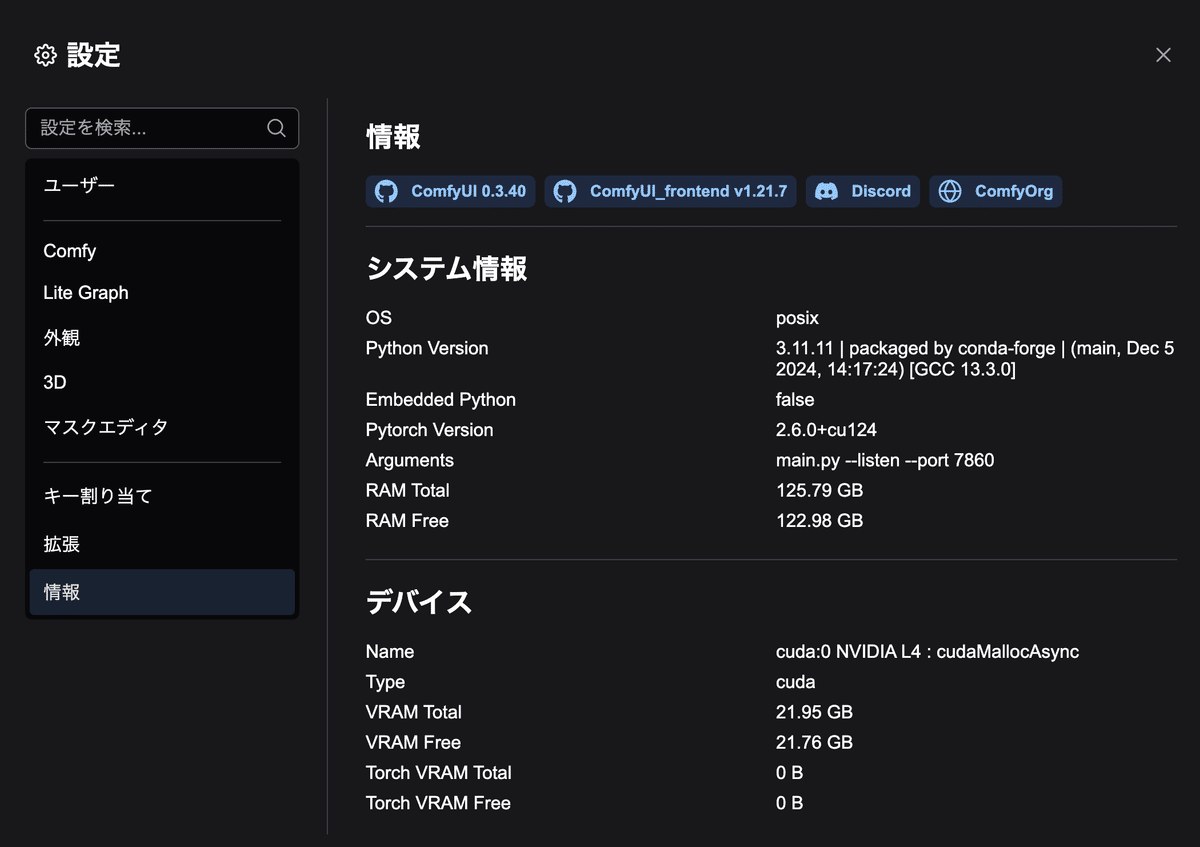Click the device name cuda:0 NVIDIA L4
The height and width of the screenshot is (847, 1200).
tap(927, 651)
